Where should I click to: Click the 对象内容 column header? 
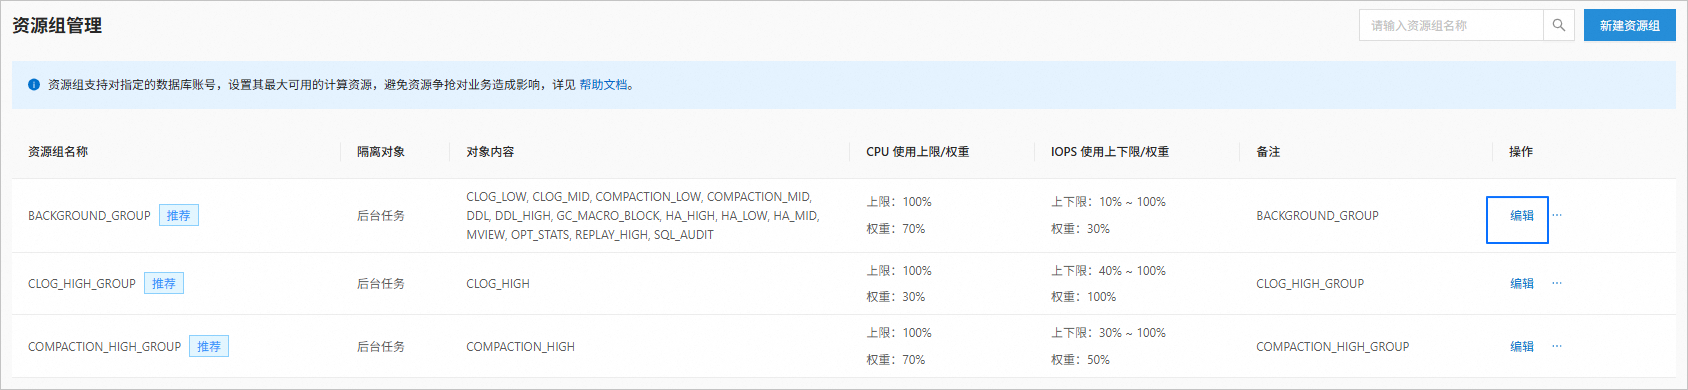coord(490,152)
